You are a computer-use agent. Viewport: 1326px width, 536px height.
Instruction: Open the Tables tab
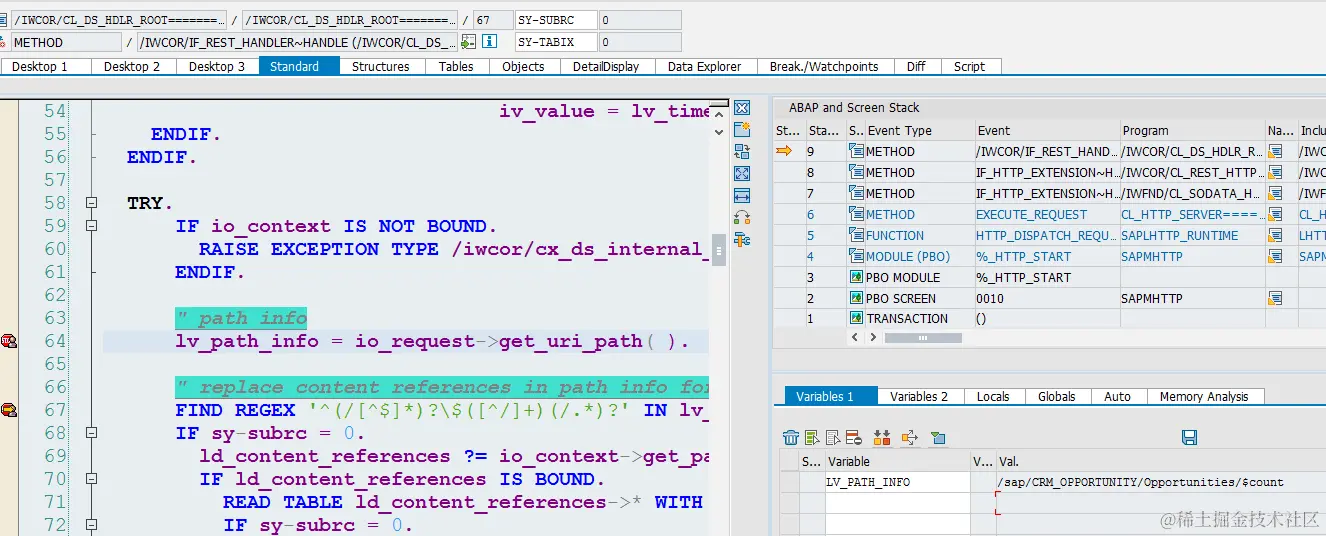tap(456, 66)
